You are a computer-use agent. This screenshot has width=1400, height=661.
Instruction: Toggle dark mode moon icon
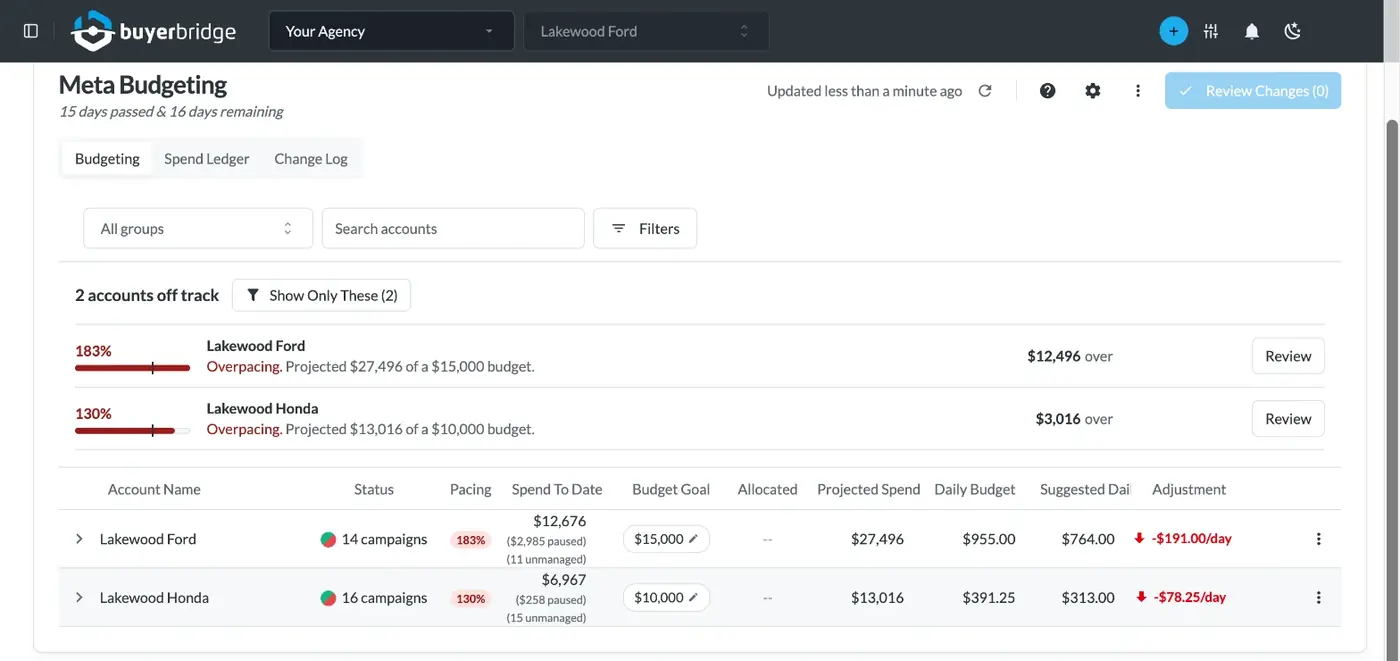[x=1292, y=31]
